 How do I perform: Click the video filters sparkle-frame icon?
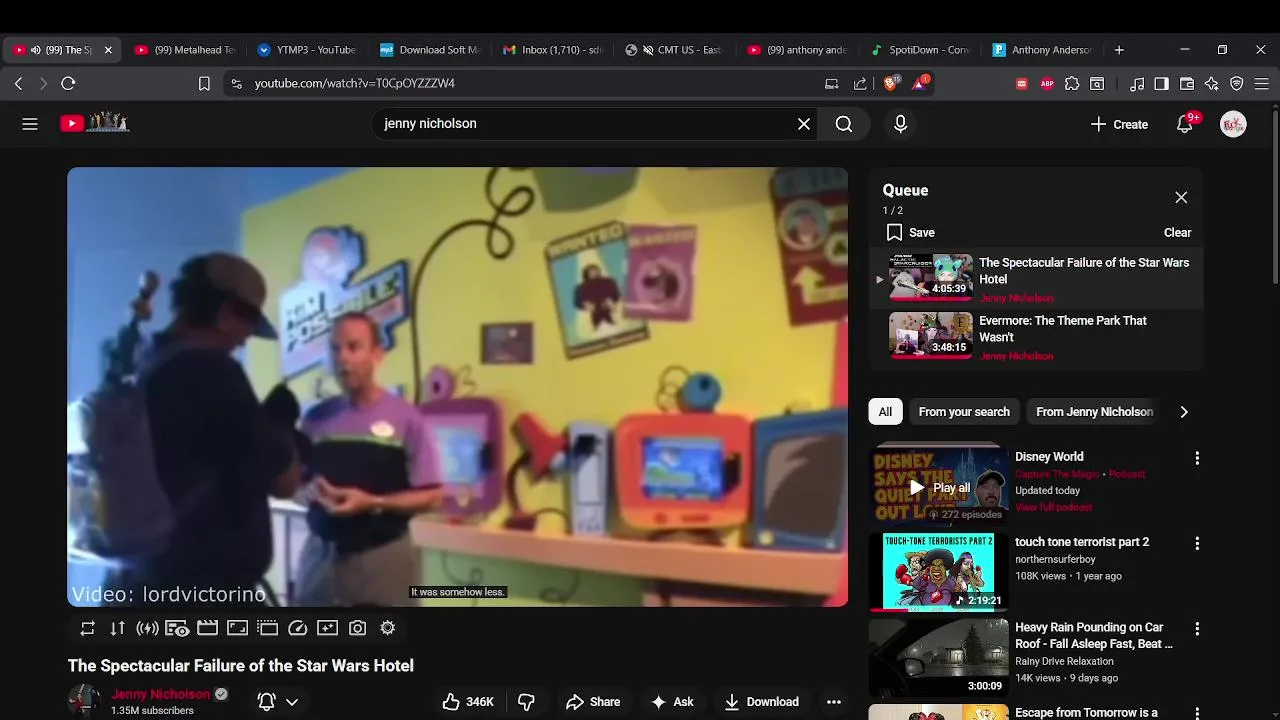pyautogui.click(x=327, y=628)
